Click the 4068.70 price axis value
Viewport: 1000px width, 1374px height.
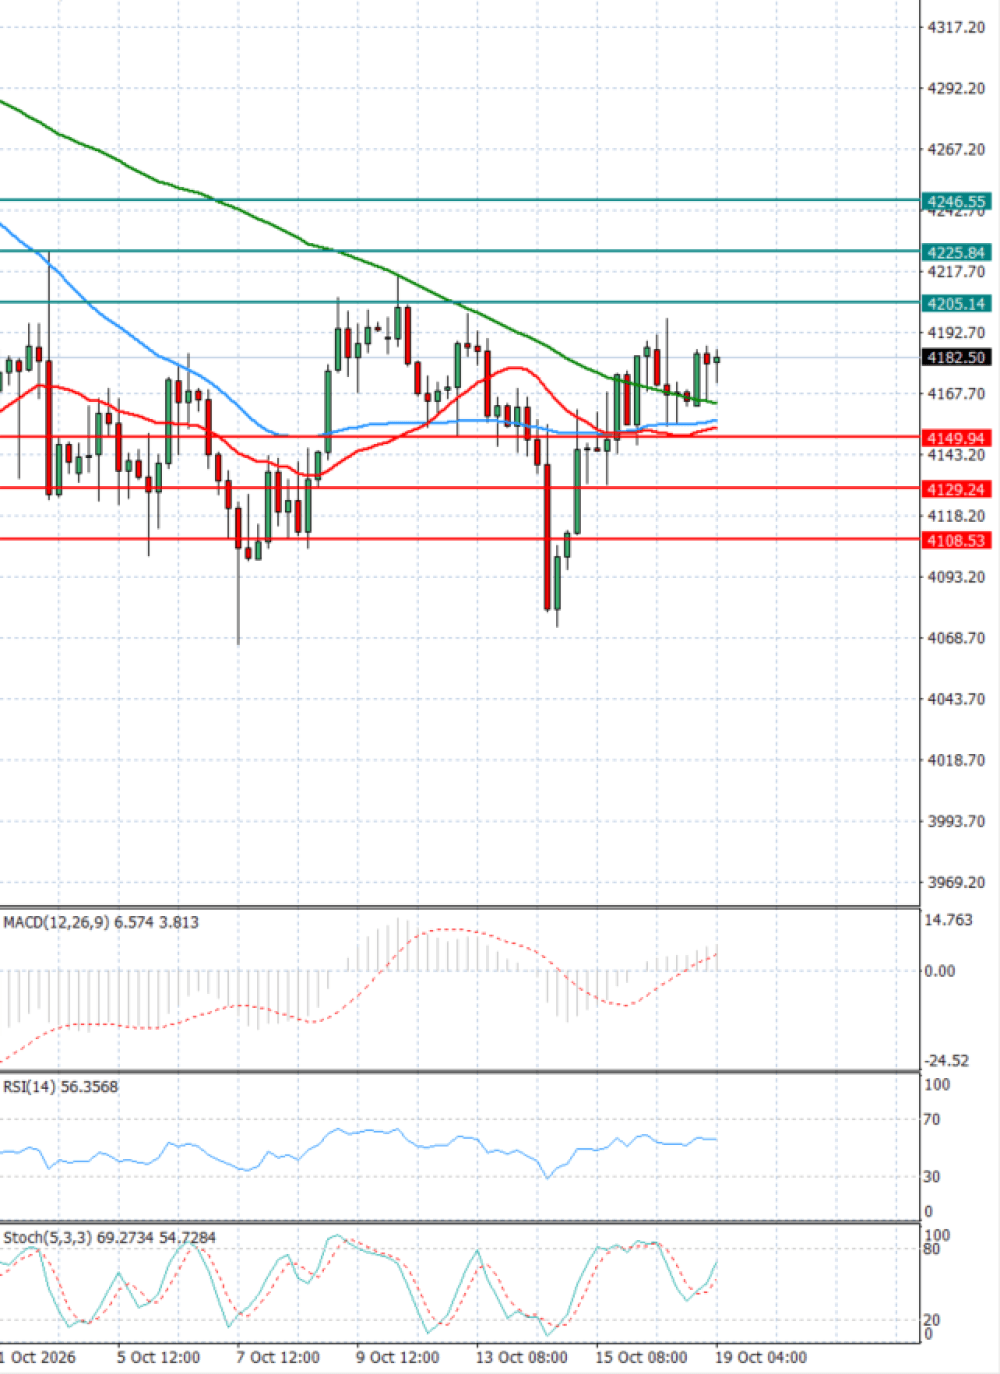click(956, 638)
